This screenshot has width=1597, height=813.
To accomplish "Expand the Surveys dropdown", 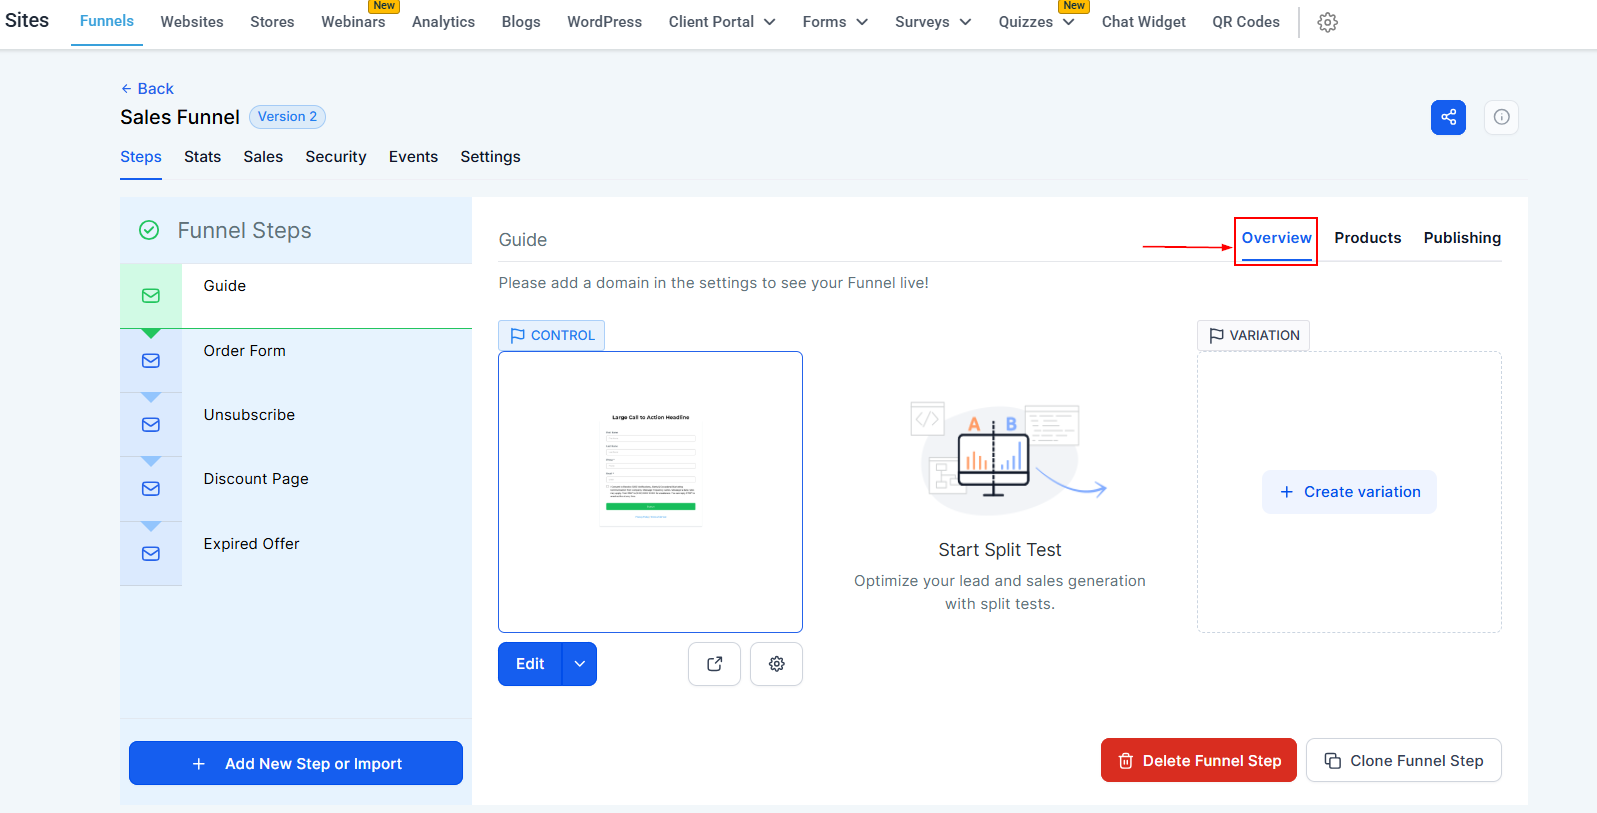I will pyautogui.click(x=933, y=22).
